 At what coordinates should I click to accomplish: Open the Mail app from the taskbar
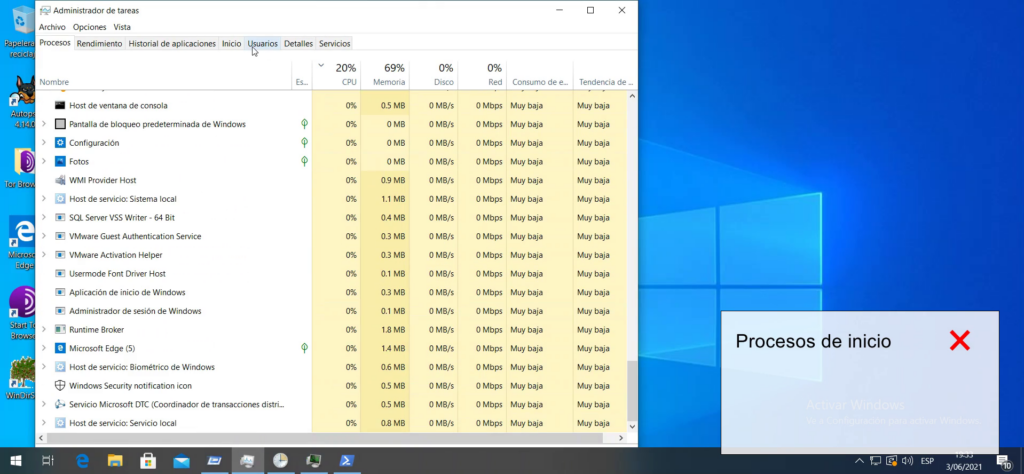coord(181,461)
